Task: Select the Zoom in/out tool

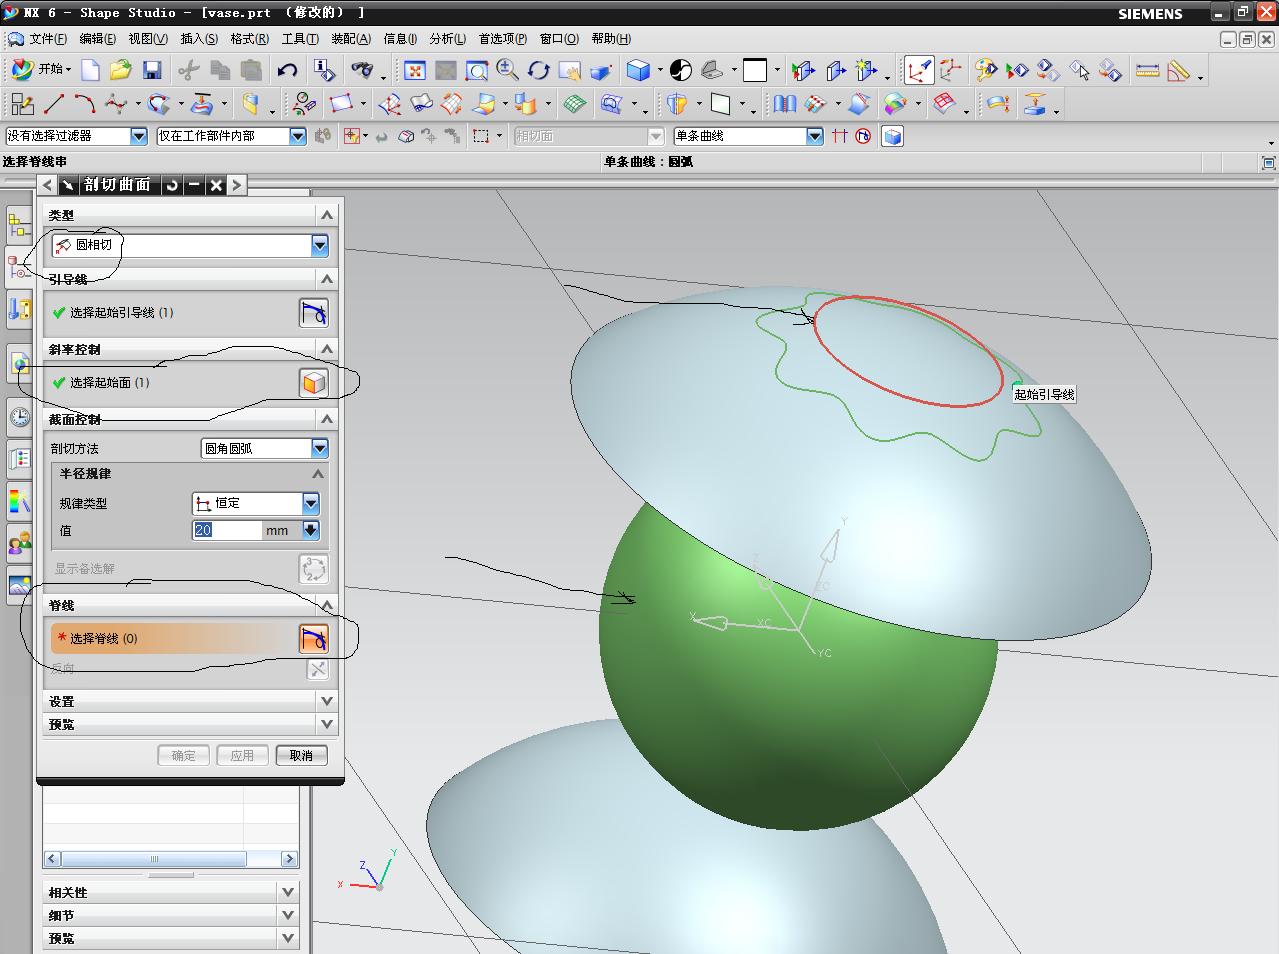Action: pos(508,70)
